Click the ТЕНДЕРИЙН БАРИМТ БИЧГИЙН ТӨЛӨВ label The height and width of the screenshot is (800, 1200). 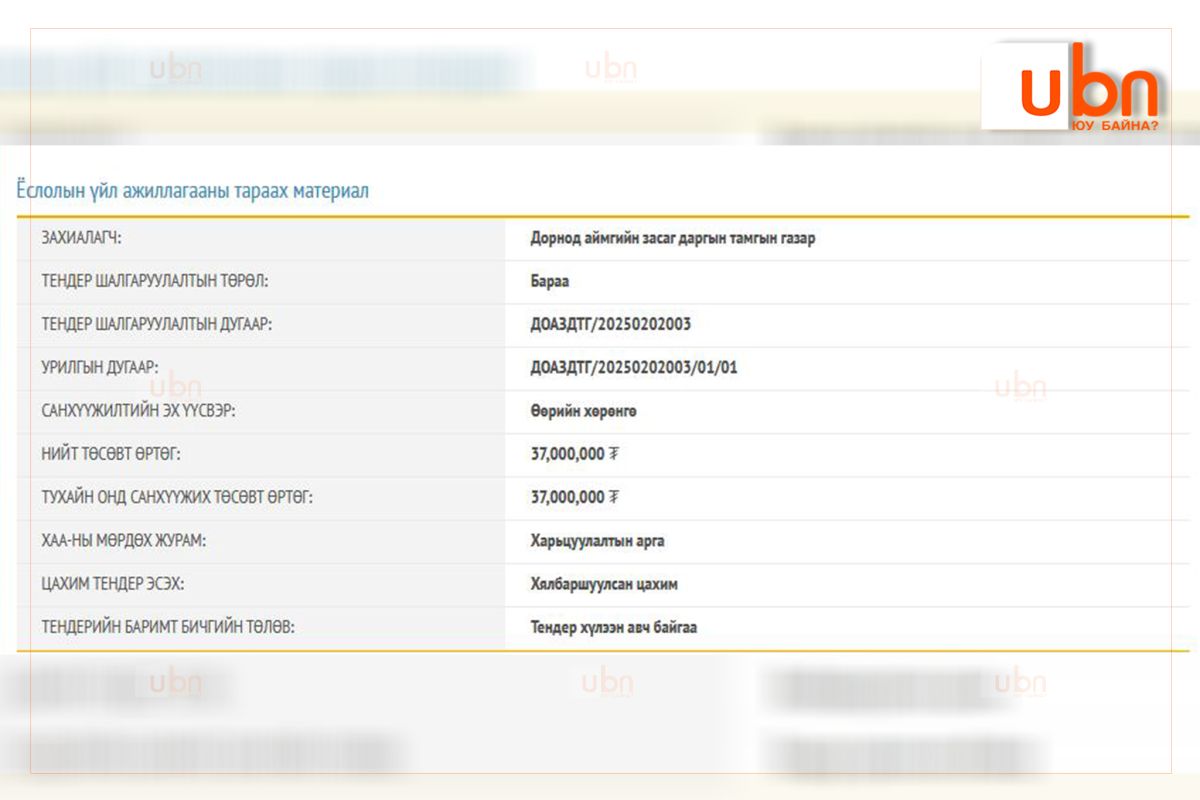pos(168,628)
